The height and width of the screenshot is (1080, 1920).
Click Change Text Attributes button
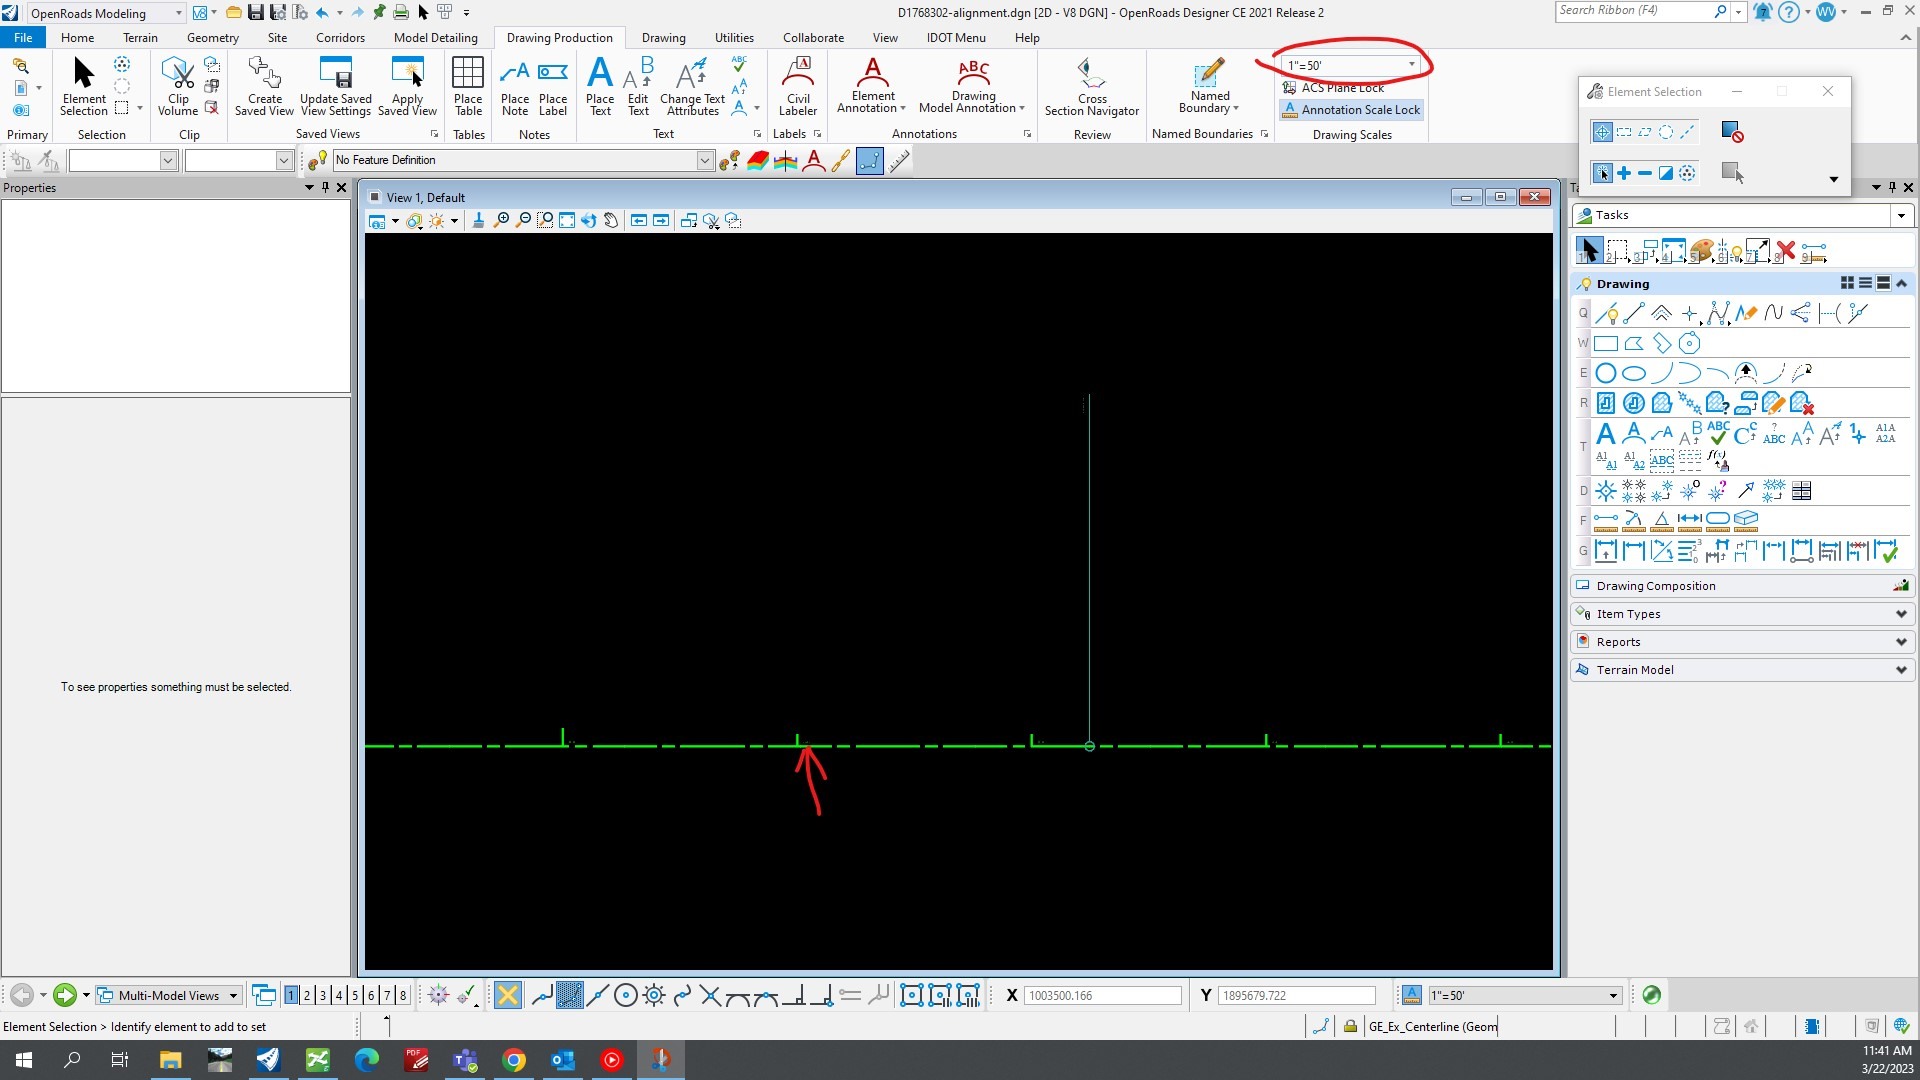point(692,86)
